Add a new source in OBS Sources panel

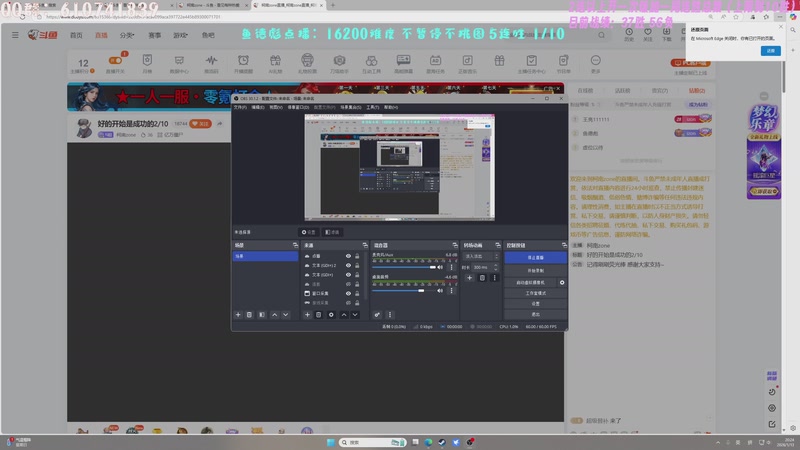tap(307, 315)
